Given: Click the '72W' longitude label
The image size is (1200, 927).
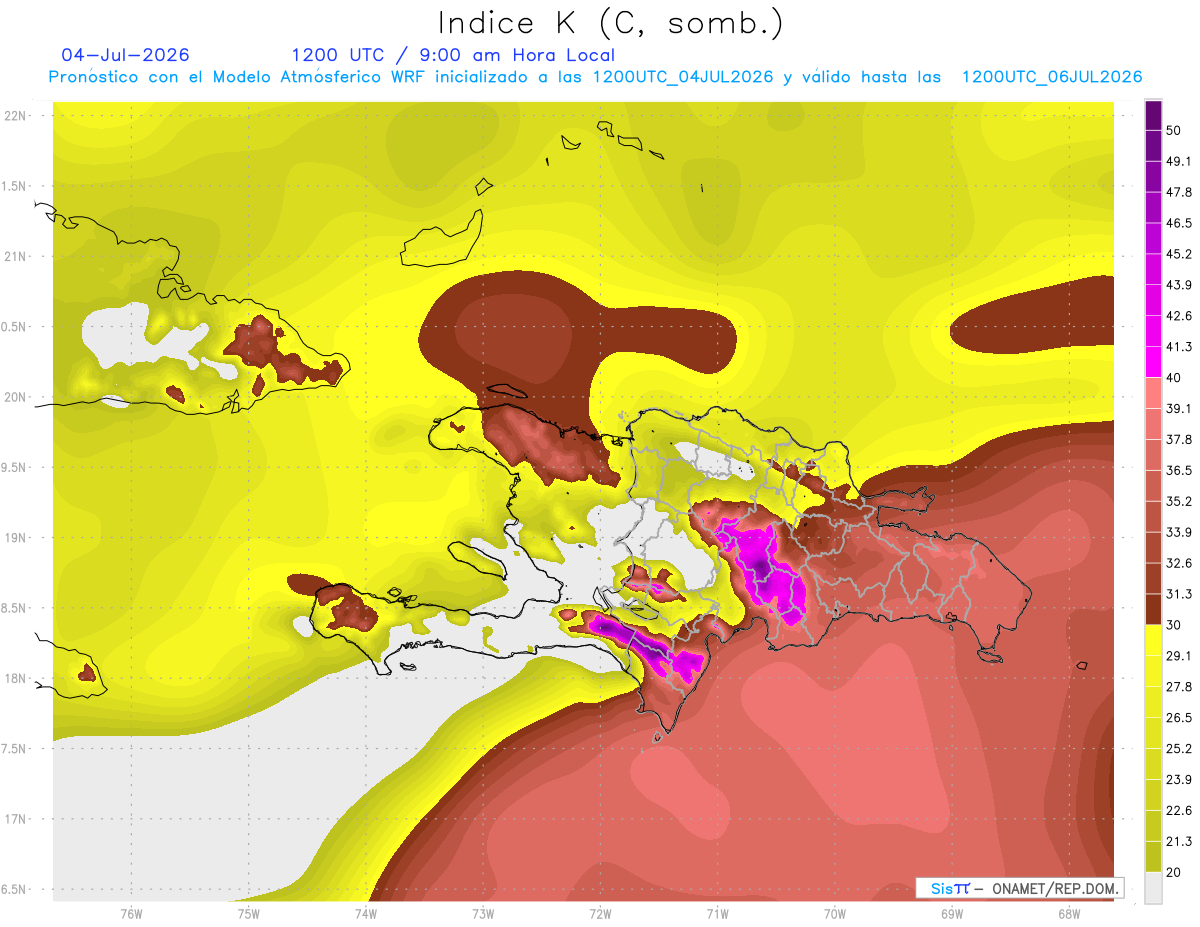Looking at the screenshot, I should click(600, 913).
